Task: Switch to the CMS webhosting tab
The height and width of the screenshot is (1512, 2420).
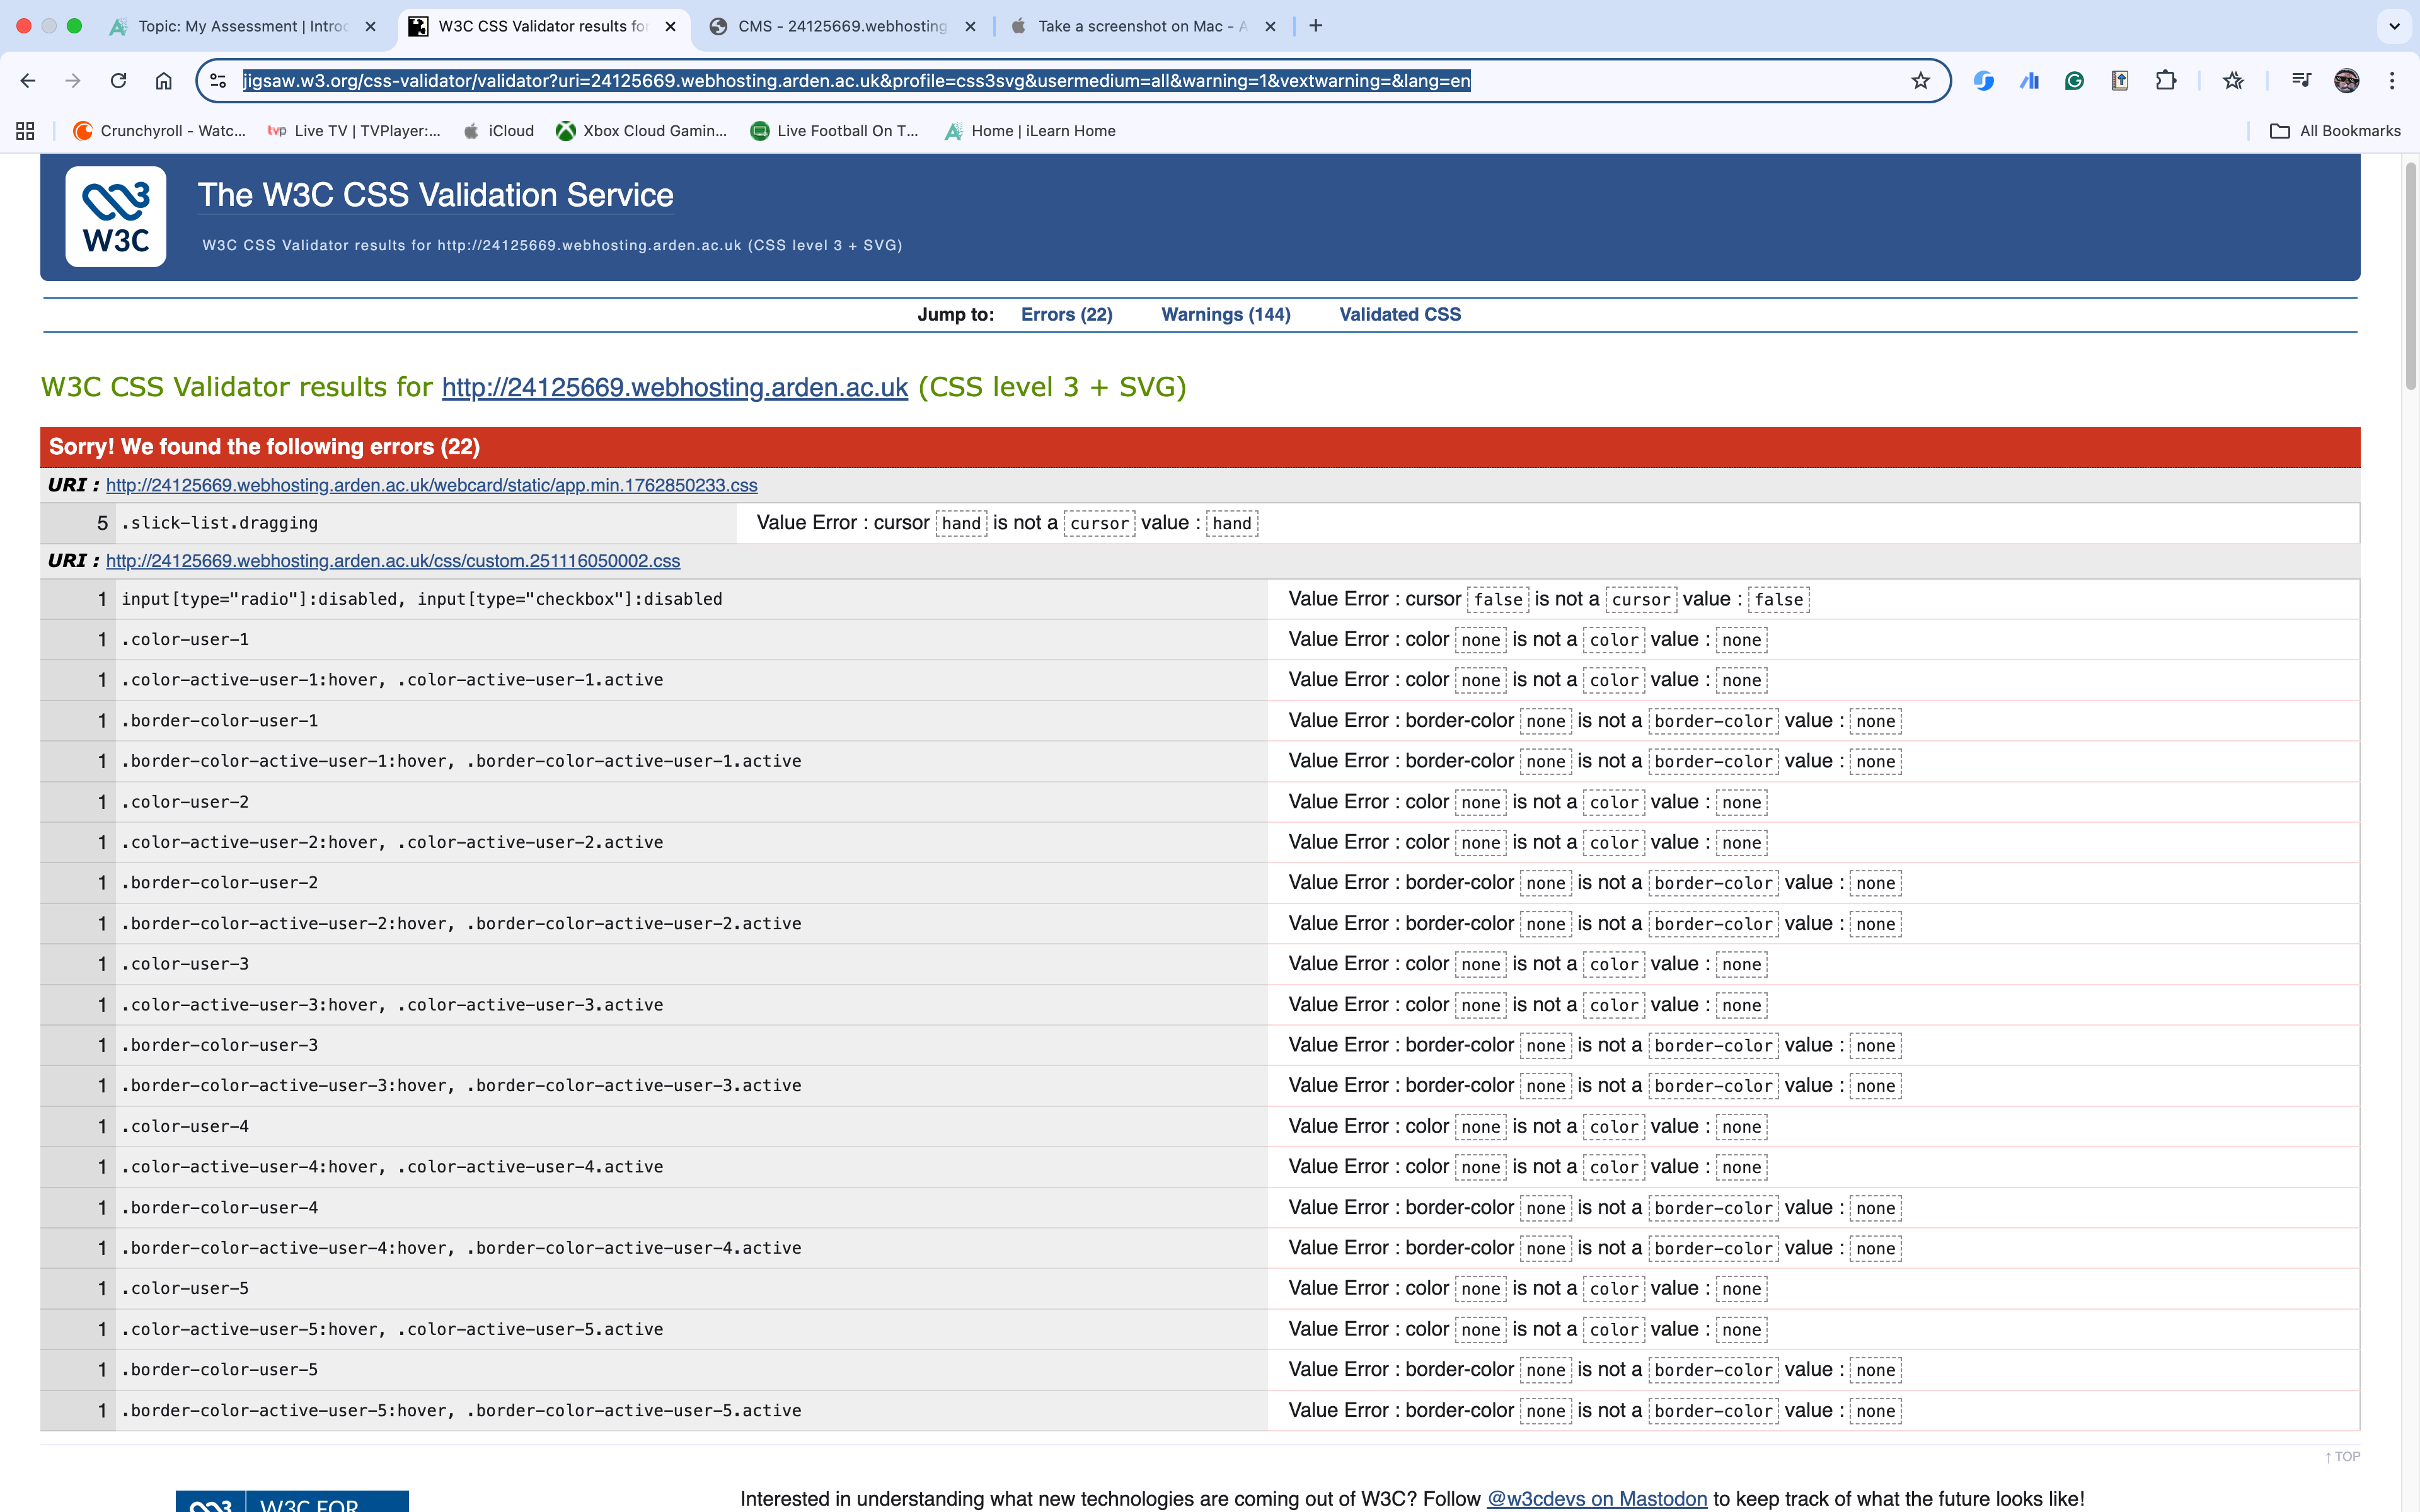Action: [840, 26]
